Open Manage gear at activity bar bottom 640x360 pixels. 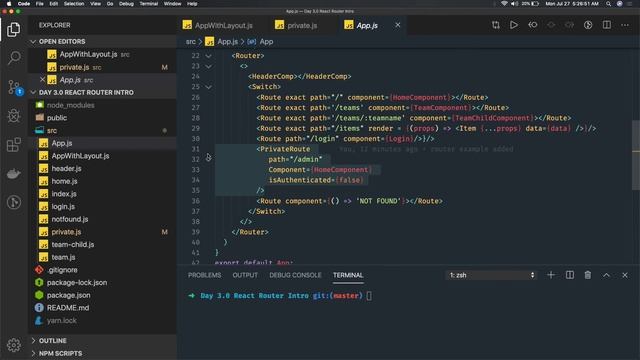tap(14, 345)
